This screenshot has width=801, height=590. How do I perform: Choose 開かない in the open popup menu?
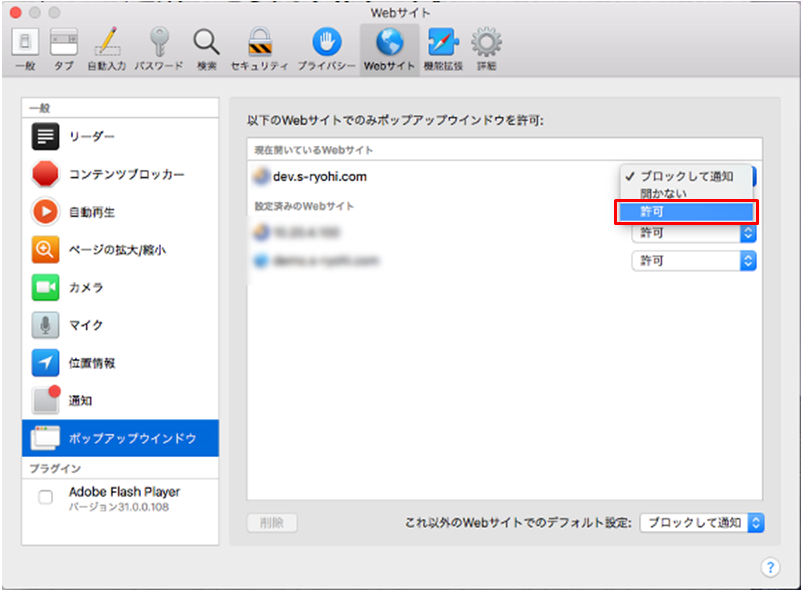point(686,194)
